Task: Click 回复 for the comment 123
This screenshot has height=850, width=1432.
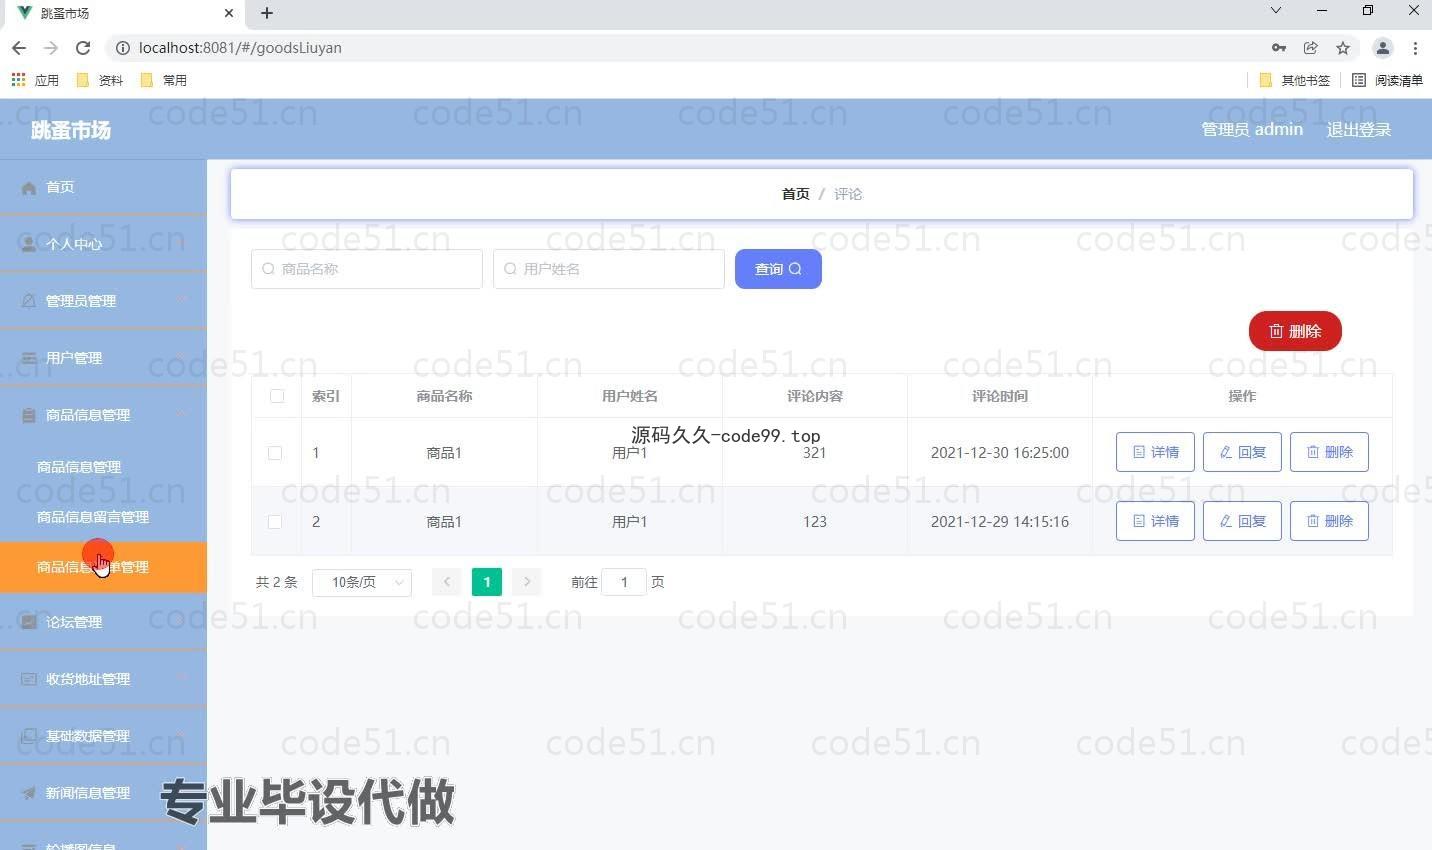Action: (x=1242, y=521)
